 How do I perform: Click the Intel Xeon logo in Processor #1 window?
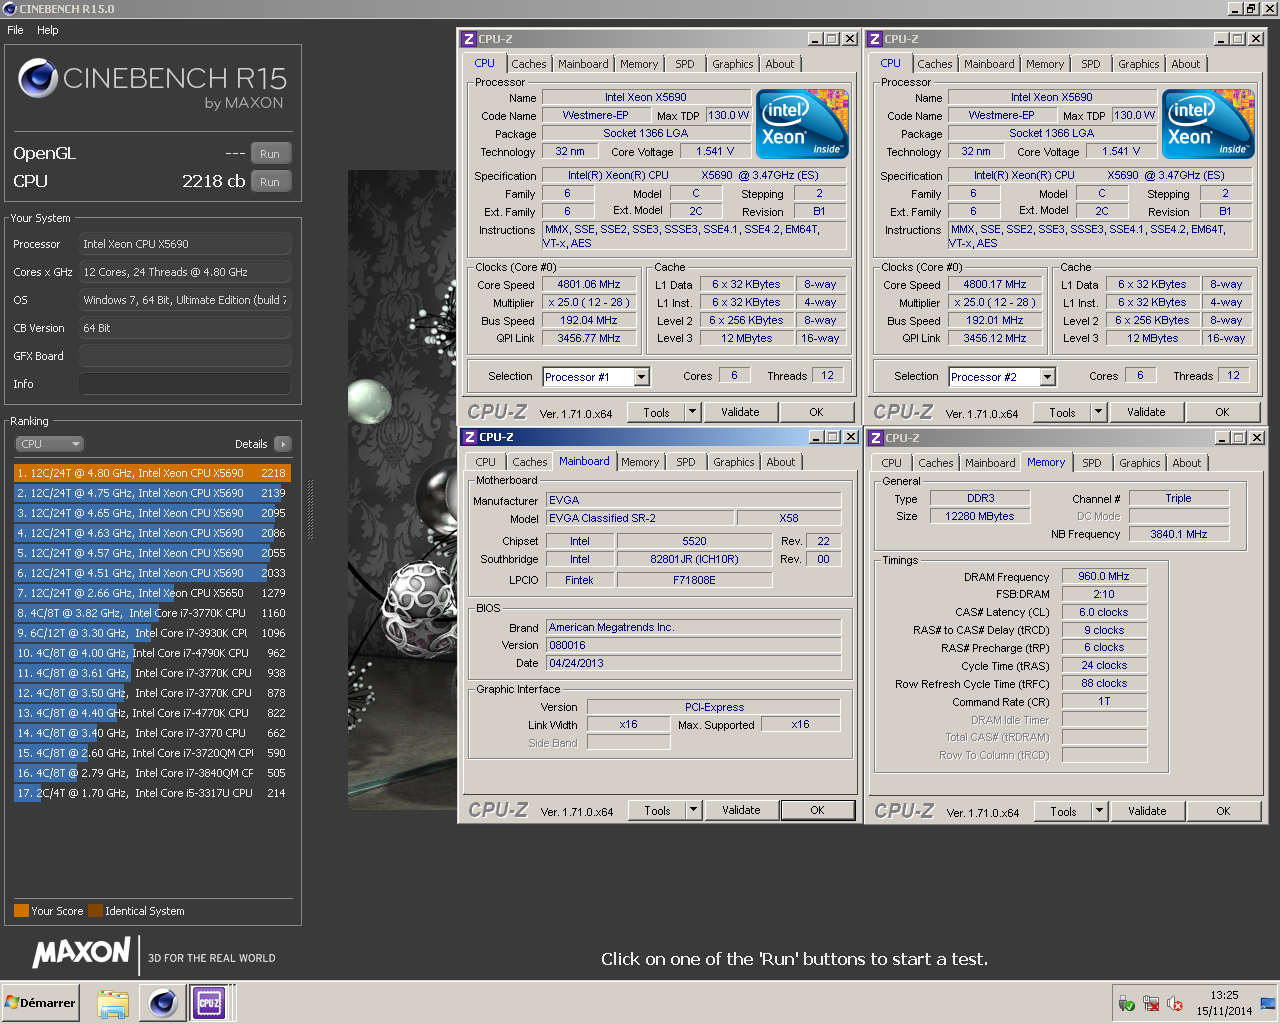(803, 123)
